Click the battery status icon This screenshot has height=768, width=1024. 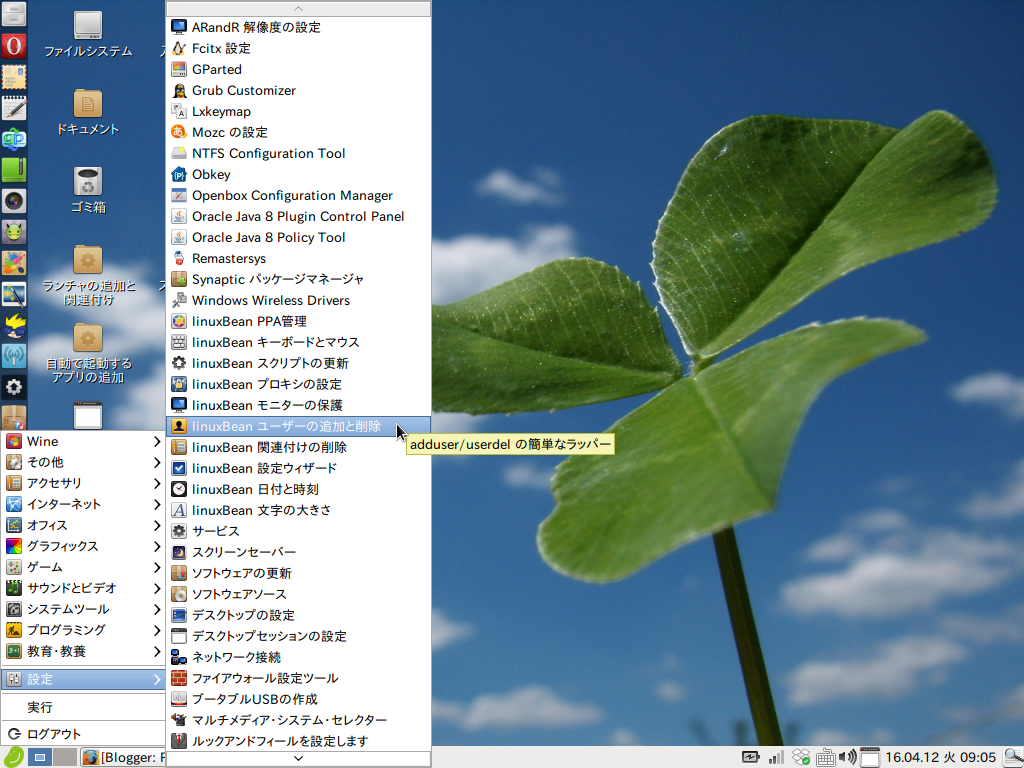point(751,757)
